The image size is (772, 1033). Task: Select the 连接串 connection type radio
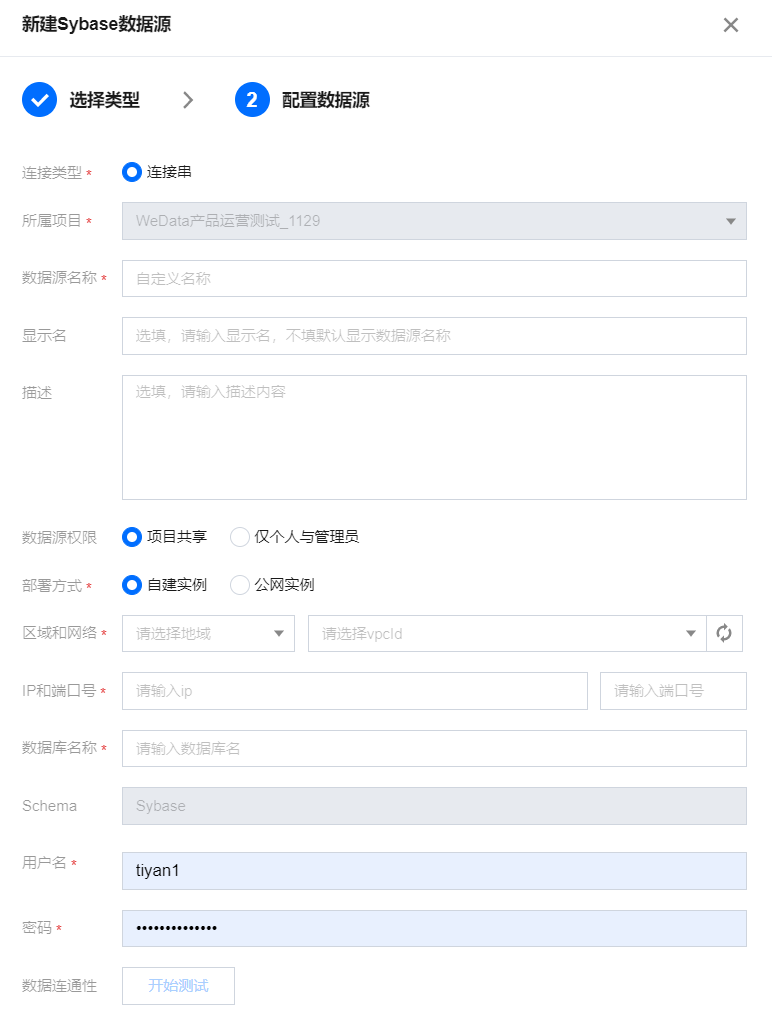tap(132, 172)
